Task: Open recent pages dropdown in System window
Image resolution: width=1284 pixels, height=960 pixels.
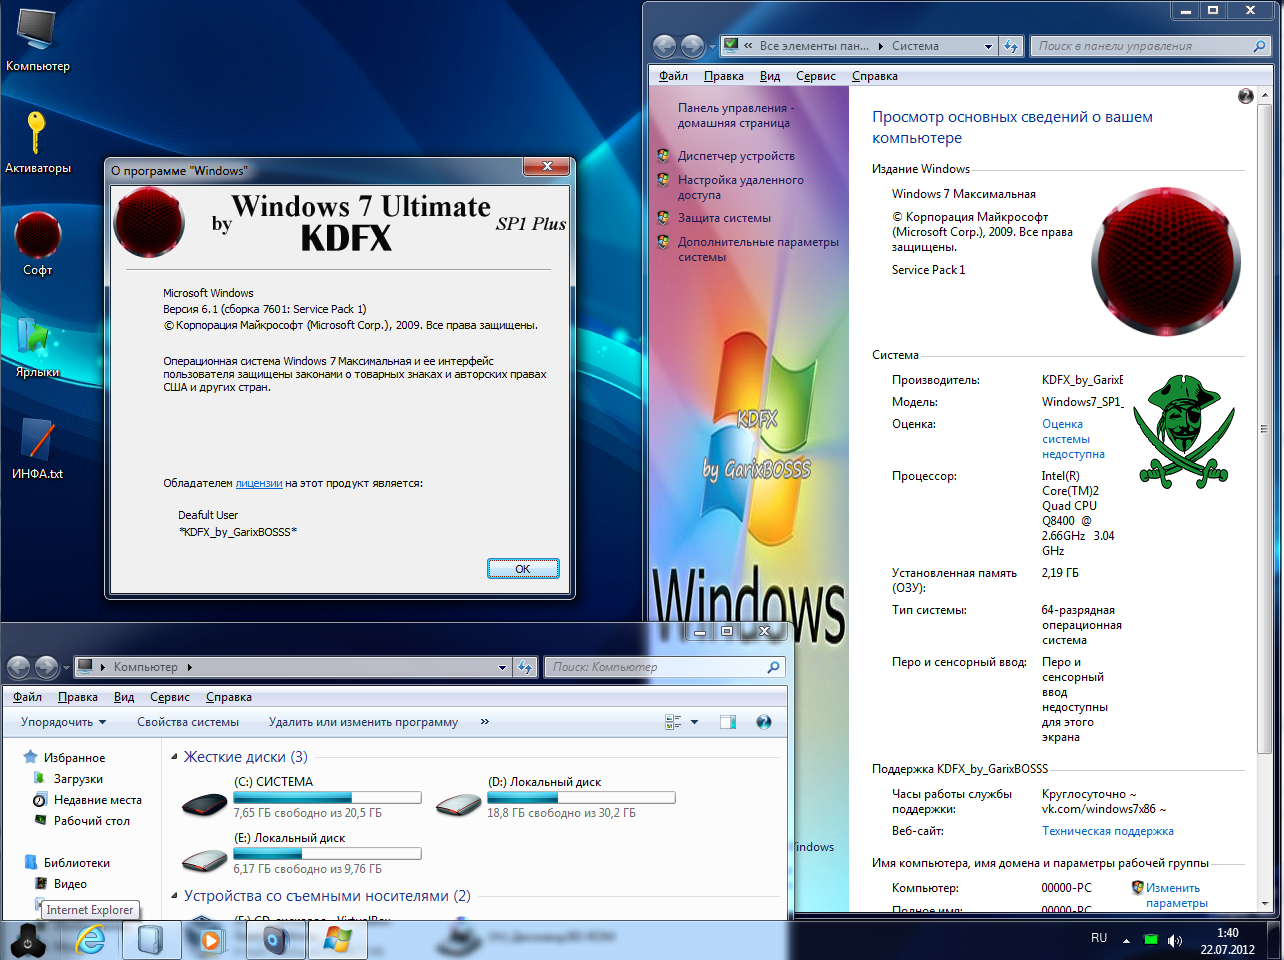Action: click(712, 46)
